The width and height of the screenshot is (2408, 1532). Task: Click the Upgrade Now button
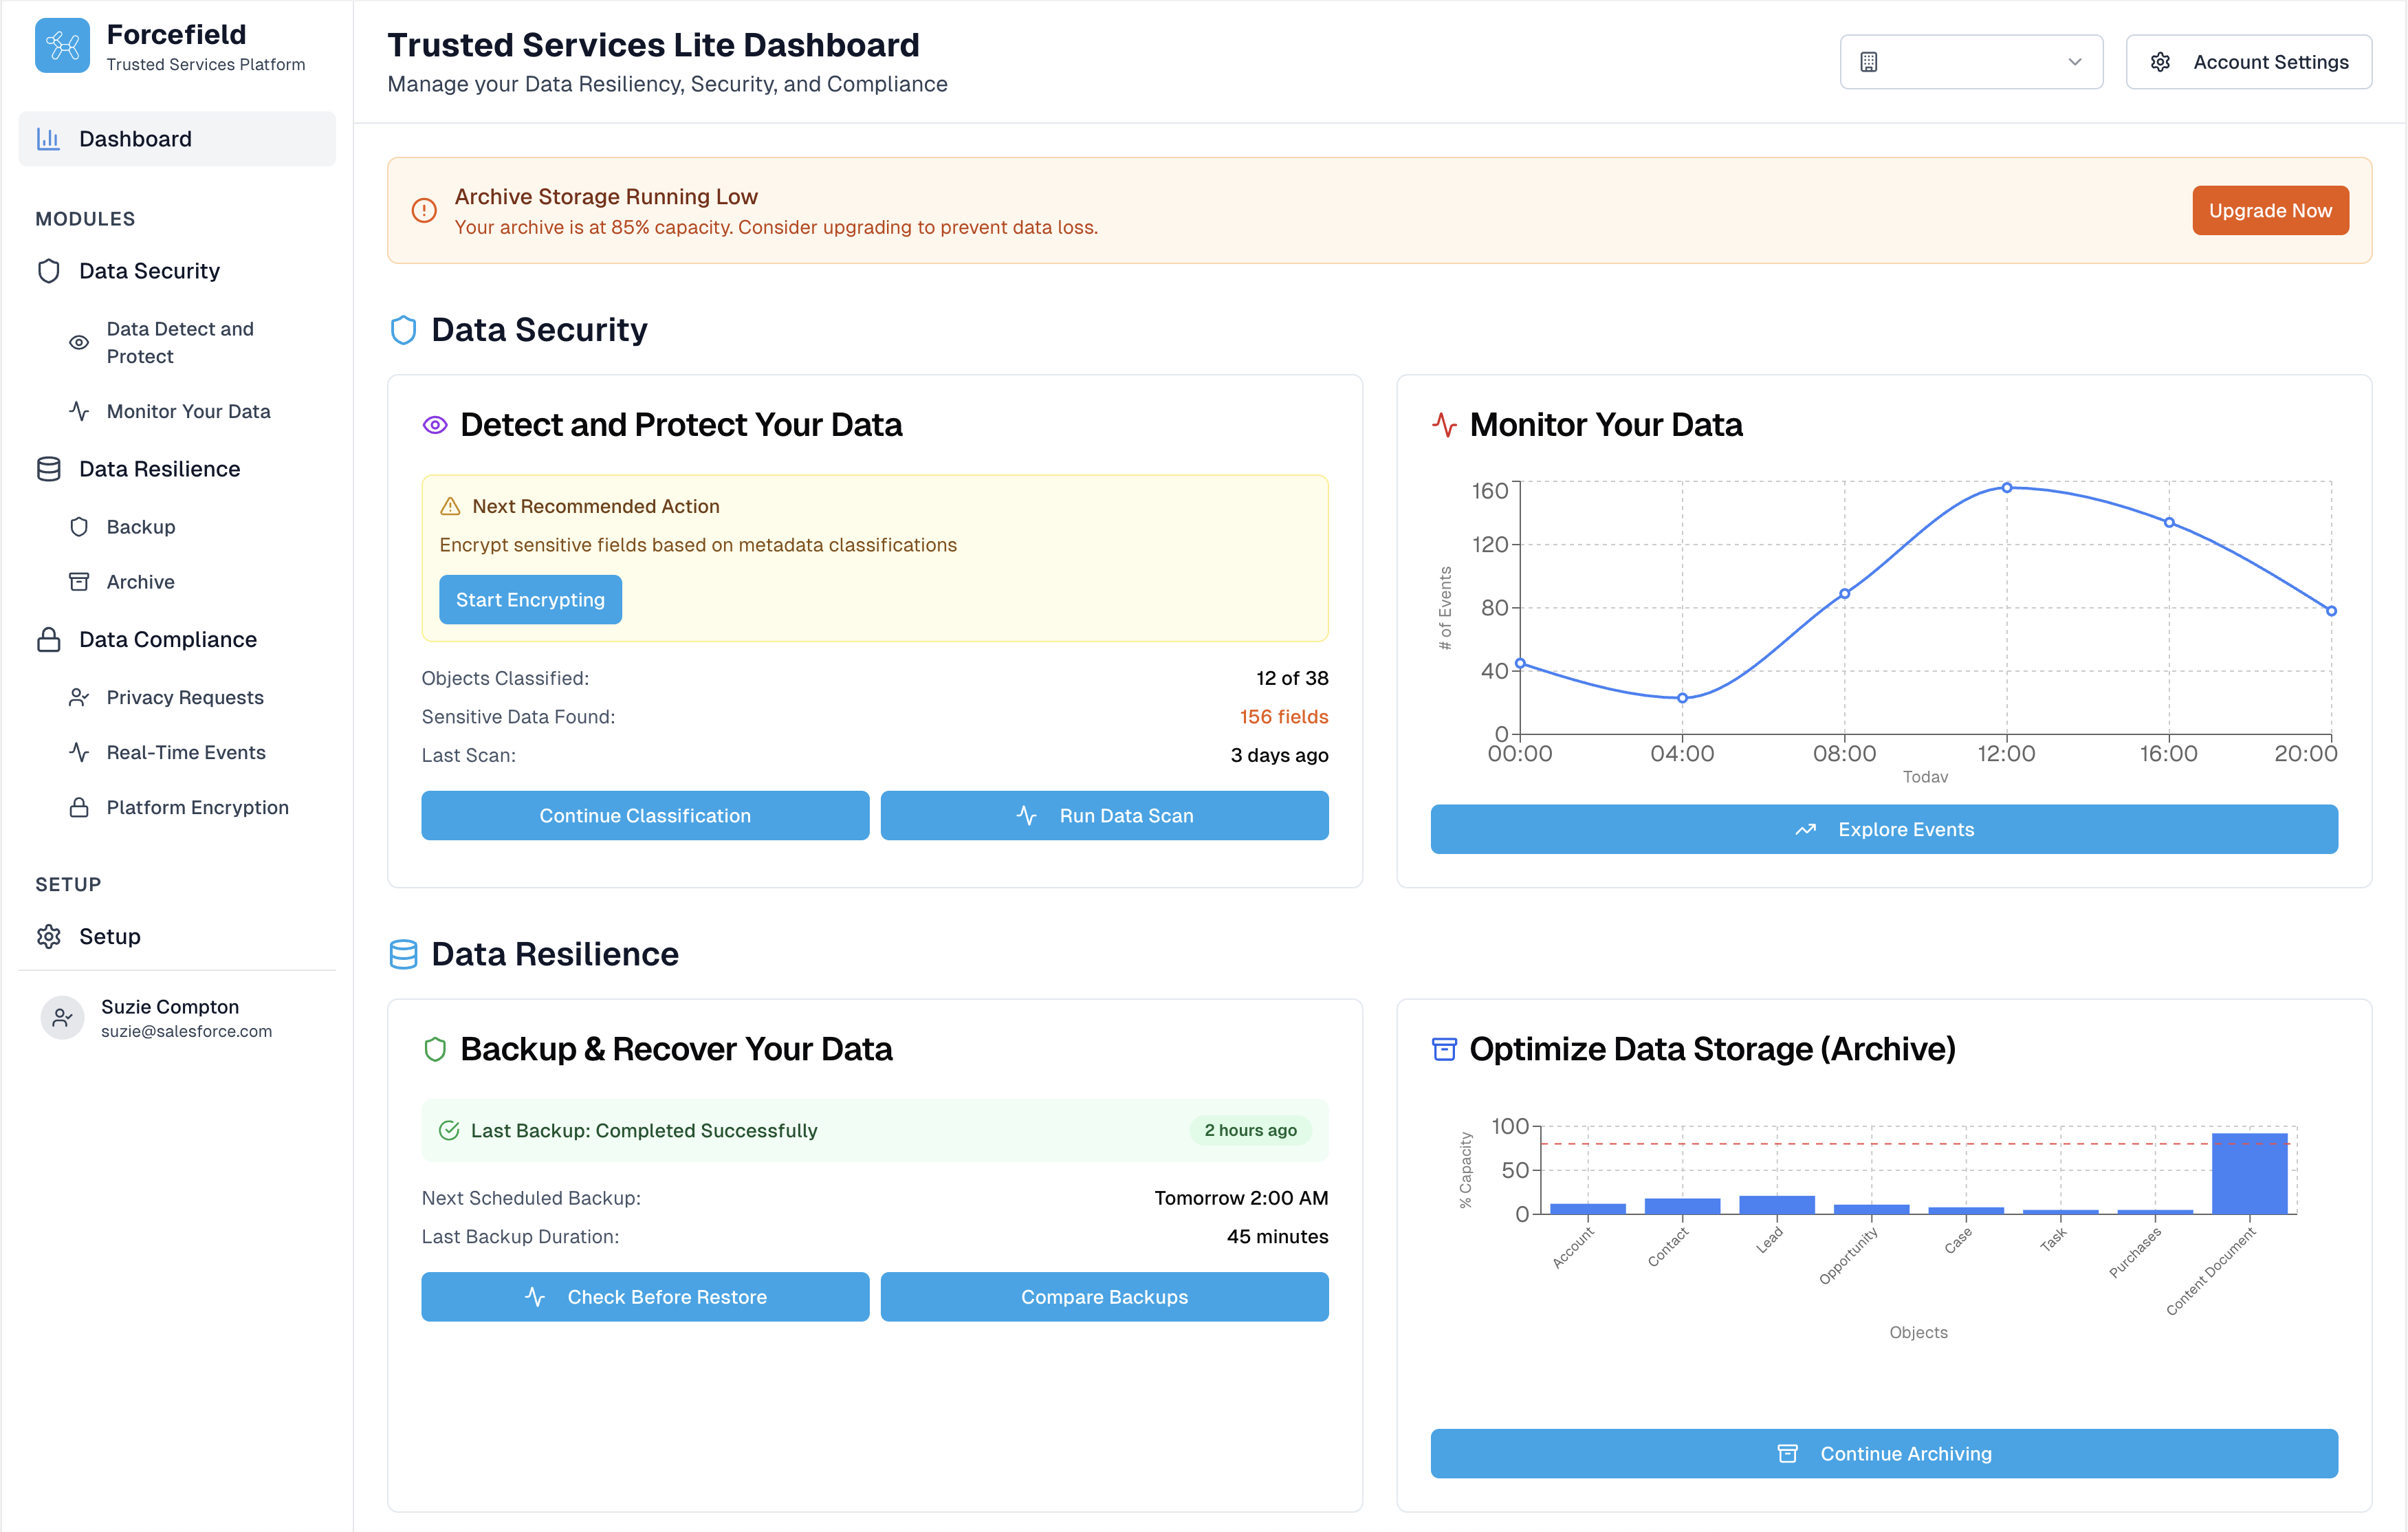[x=2270, y=210]
